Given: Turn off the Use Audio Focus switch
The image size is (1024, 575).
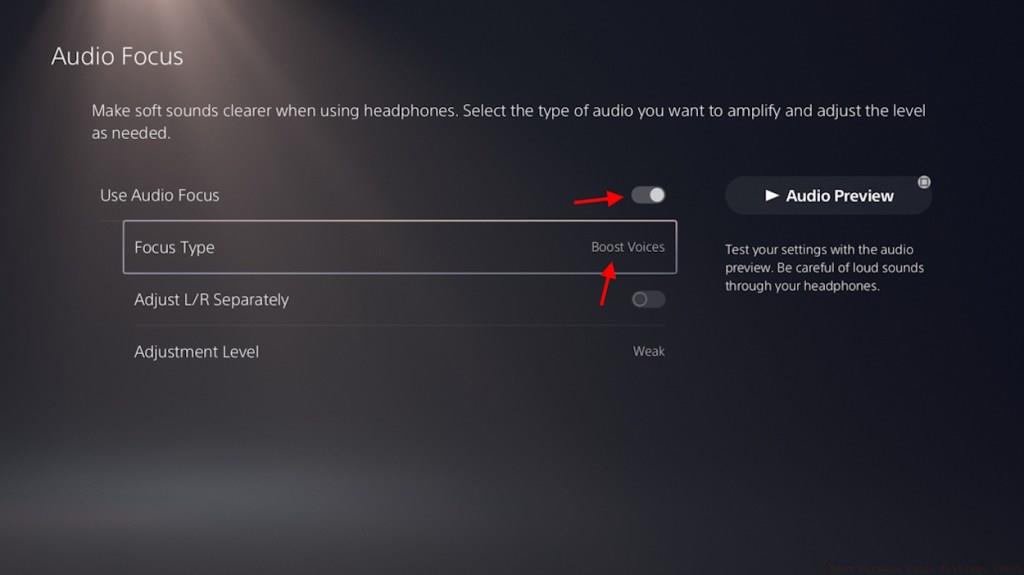Looking at the screenshot, I should tap(648, 195).
